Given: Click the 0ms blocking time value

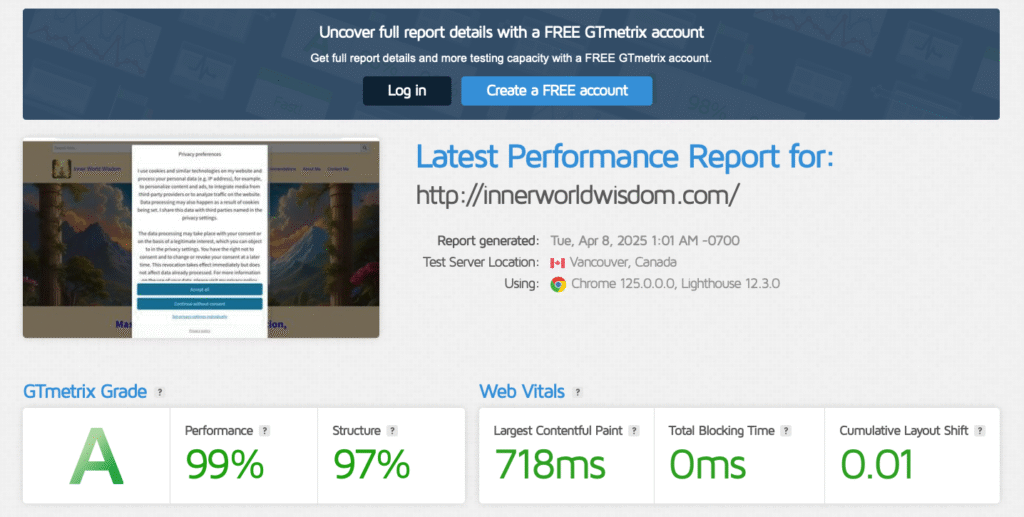Looking at the screenshot, I should tap(707, 464).
